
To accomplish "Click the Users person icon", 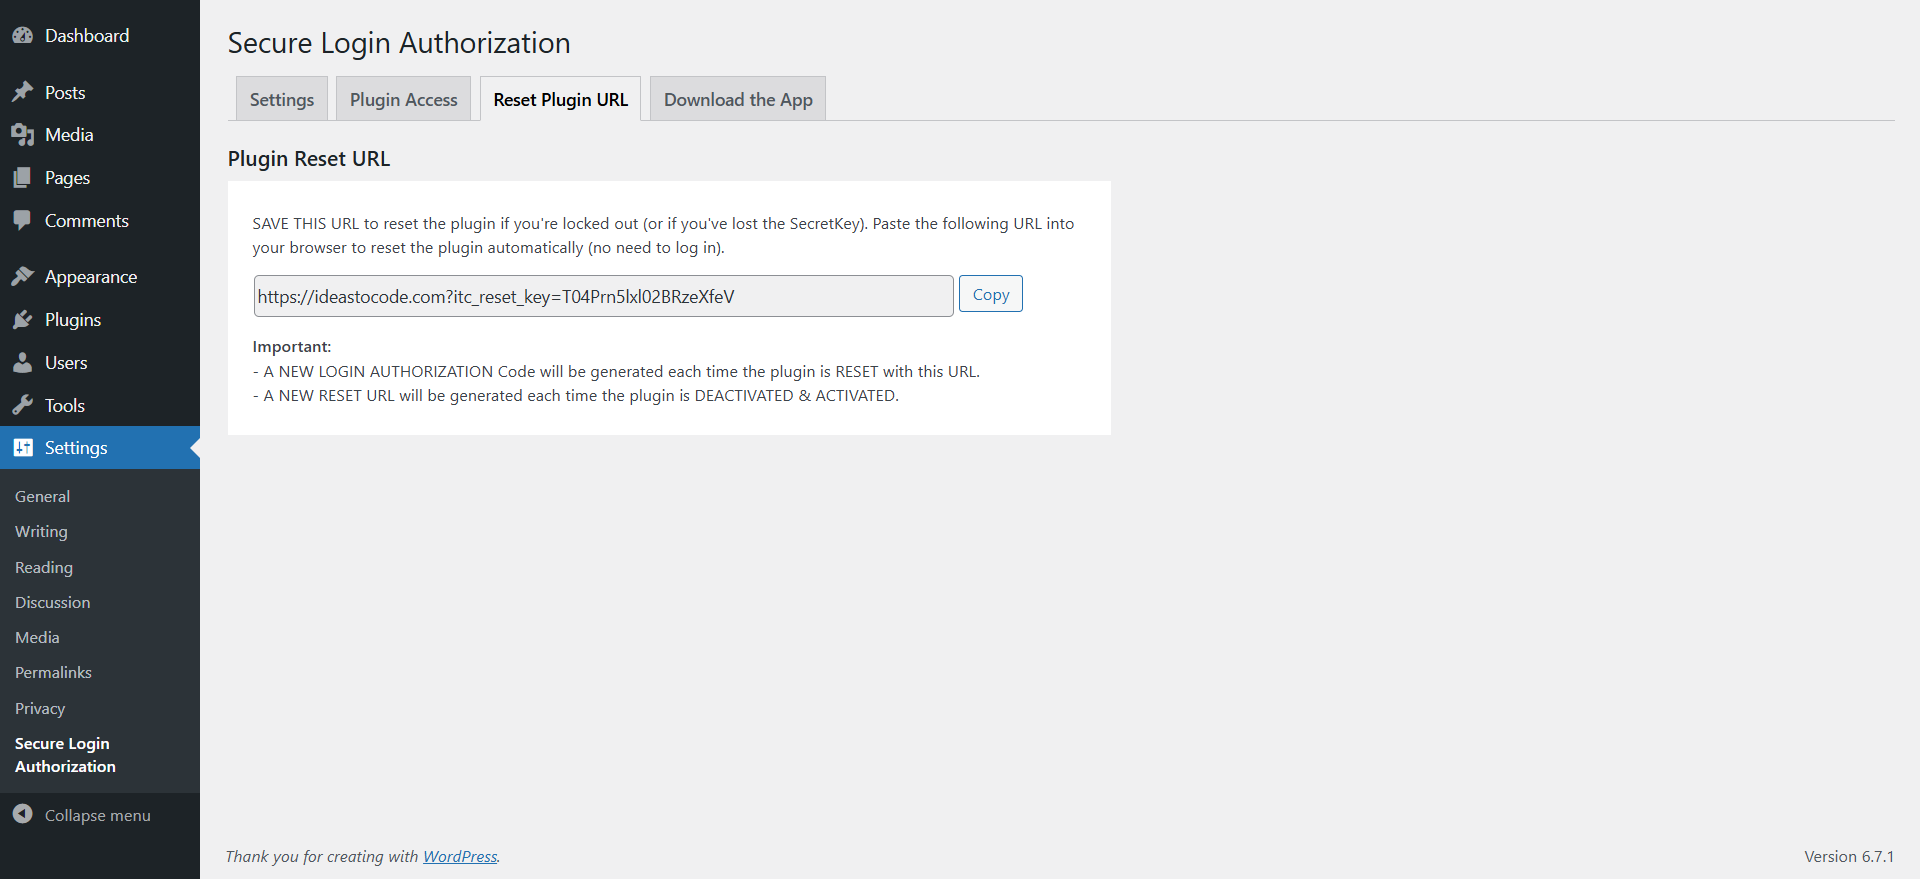I will tap(23, 363).
